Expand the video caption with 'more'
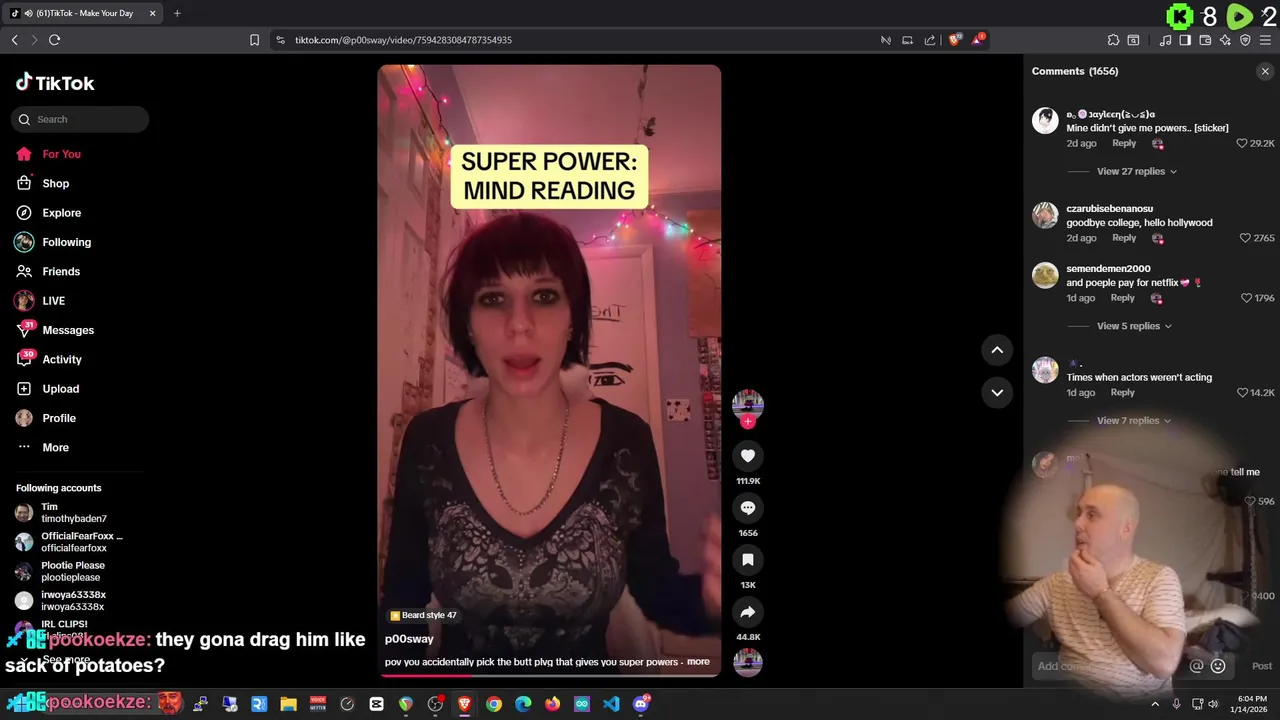Image resolution: width=1280 pixels, height=720 pixels. click(698, 662)
